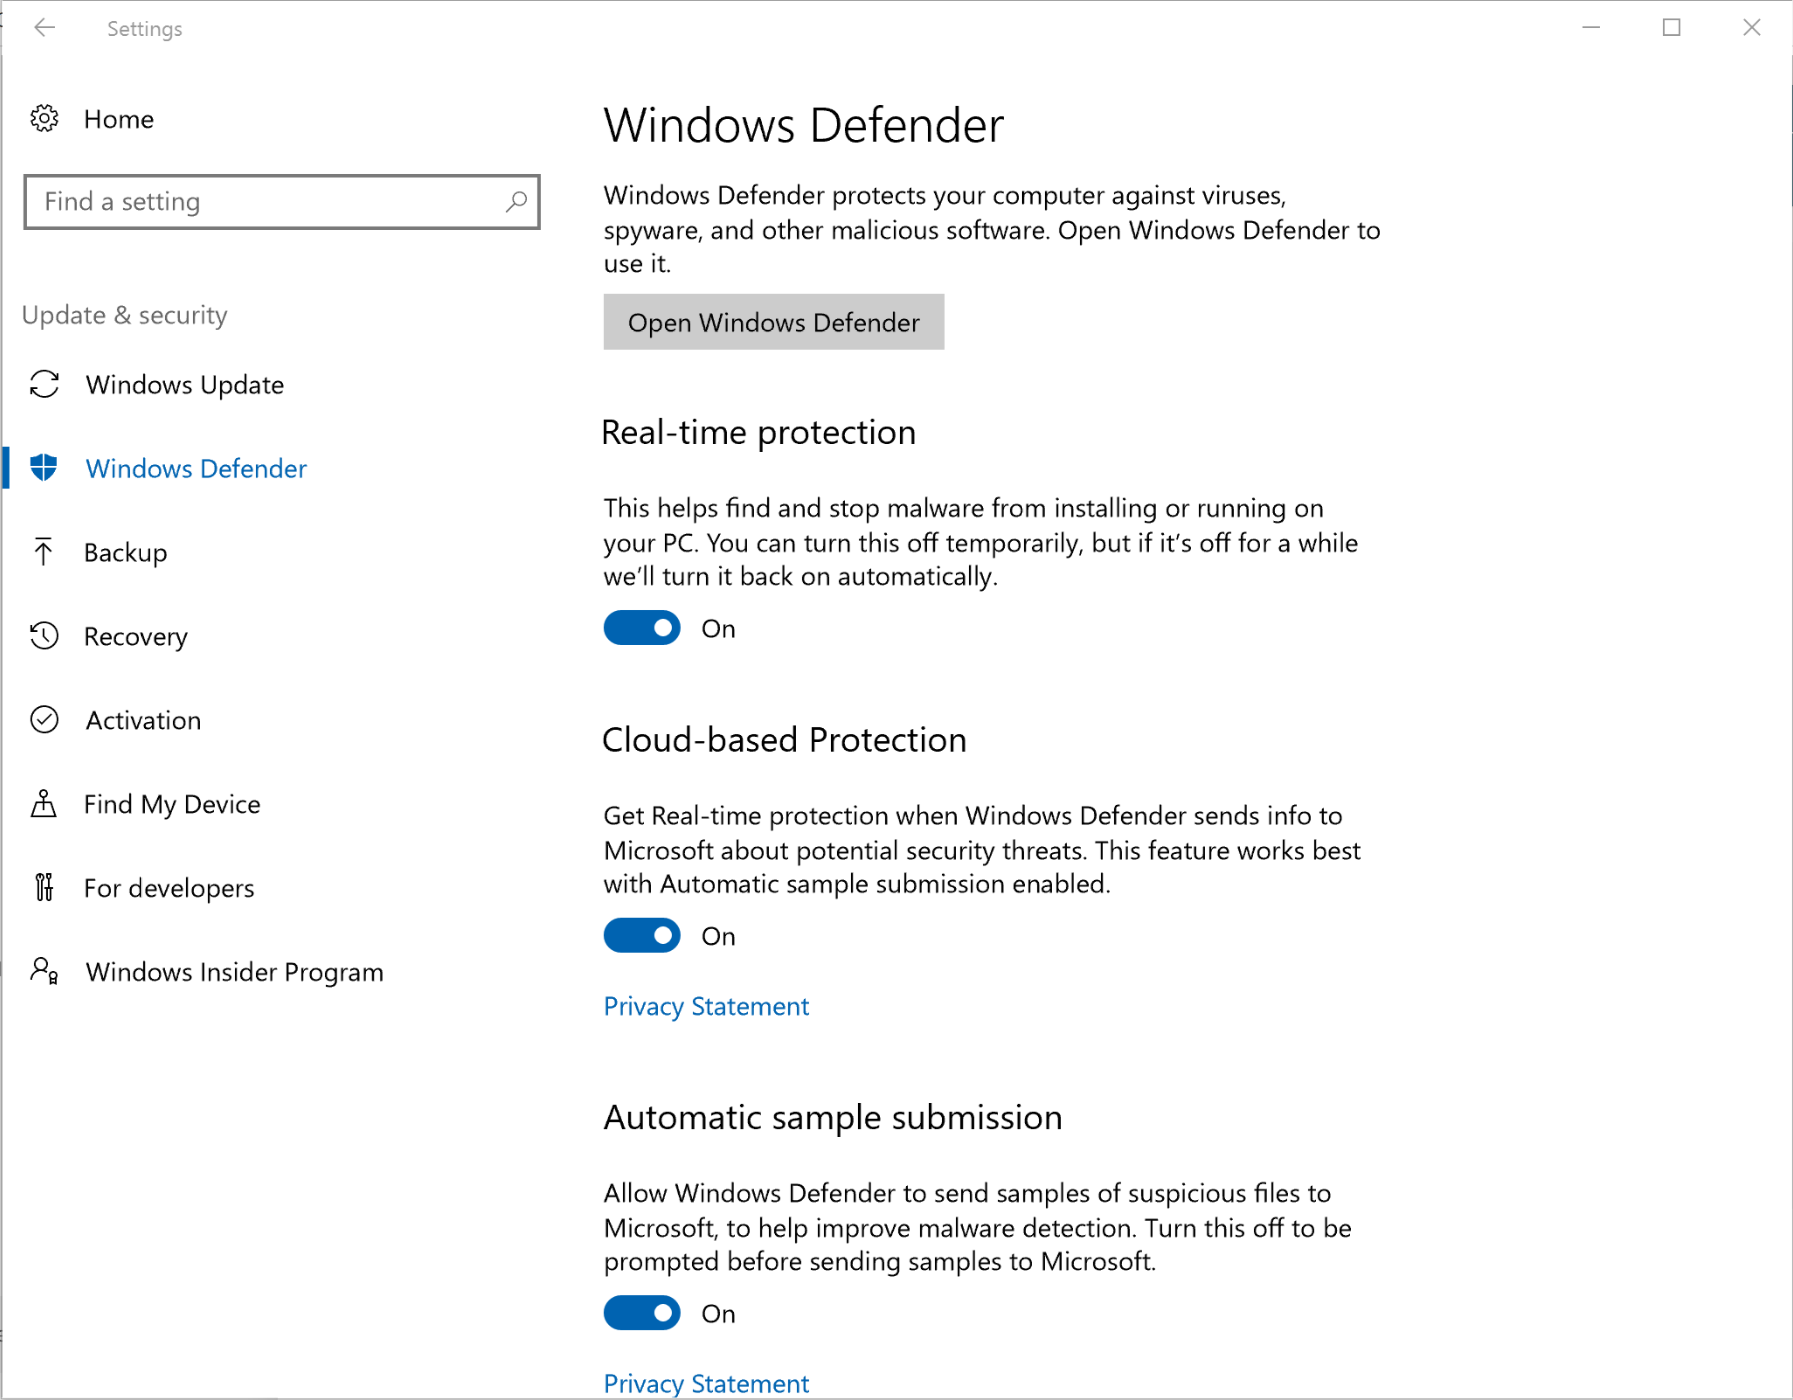Select Windows Update in sidebar
Screen dimensions: 1793x1400
tap(185, 385)
